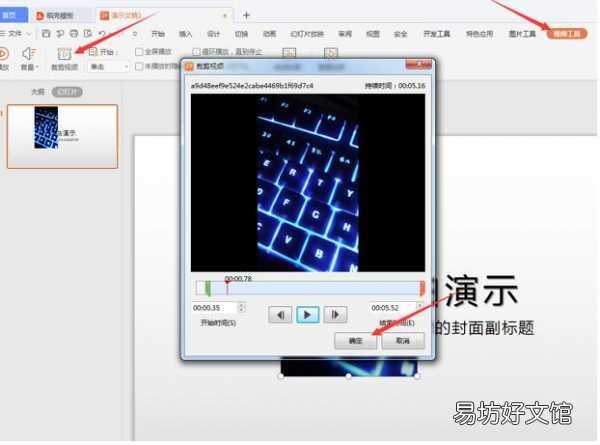600x445 pixels.
Task: Step to next frame in trim dialog
Action: (336, 315)
